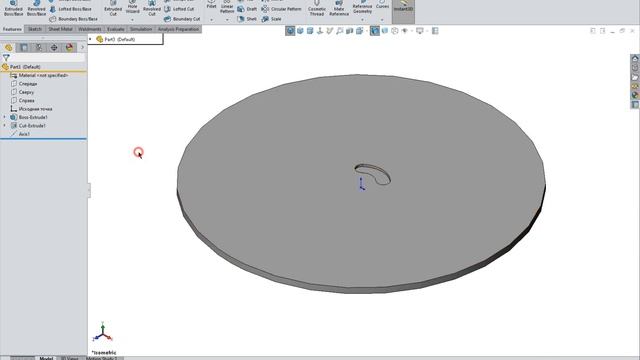The height and width of the screenshot is (360, 640).
Task: Open the Hole Wizard
Action: [132, 7]
